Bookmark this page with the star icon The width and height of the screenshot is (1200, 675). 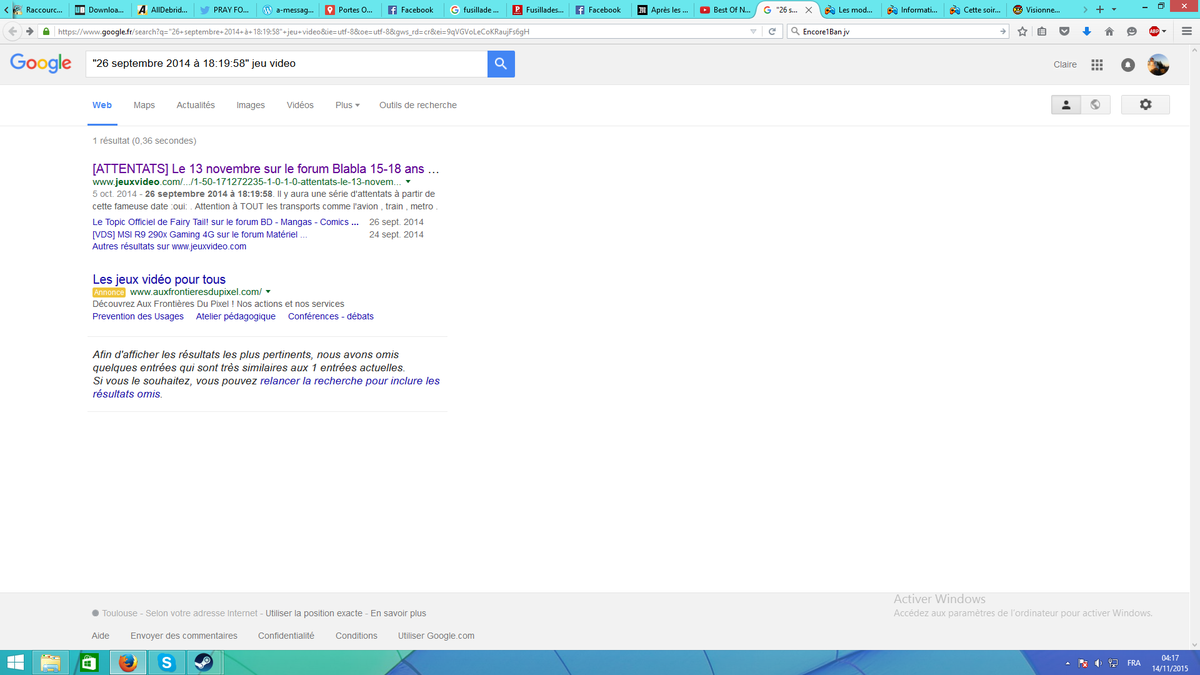click(x=1023, y=31)
